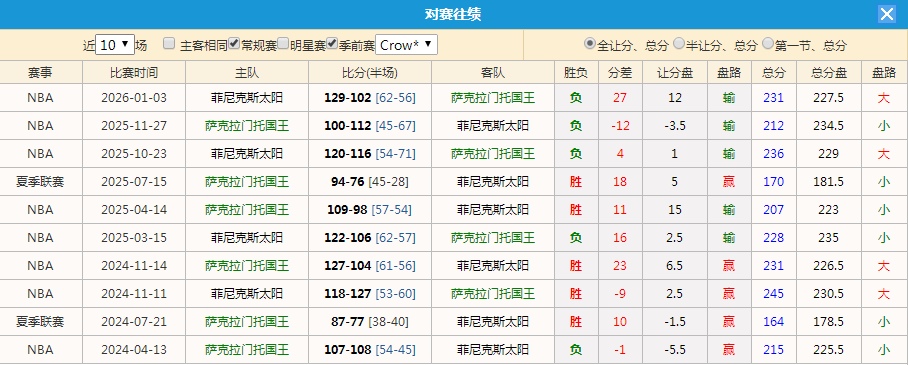
Task: Uncheck the 季前赛 checkbox
Action: (332, 43)
